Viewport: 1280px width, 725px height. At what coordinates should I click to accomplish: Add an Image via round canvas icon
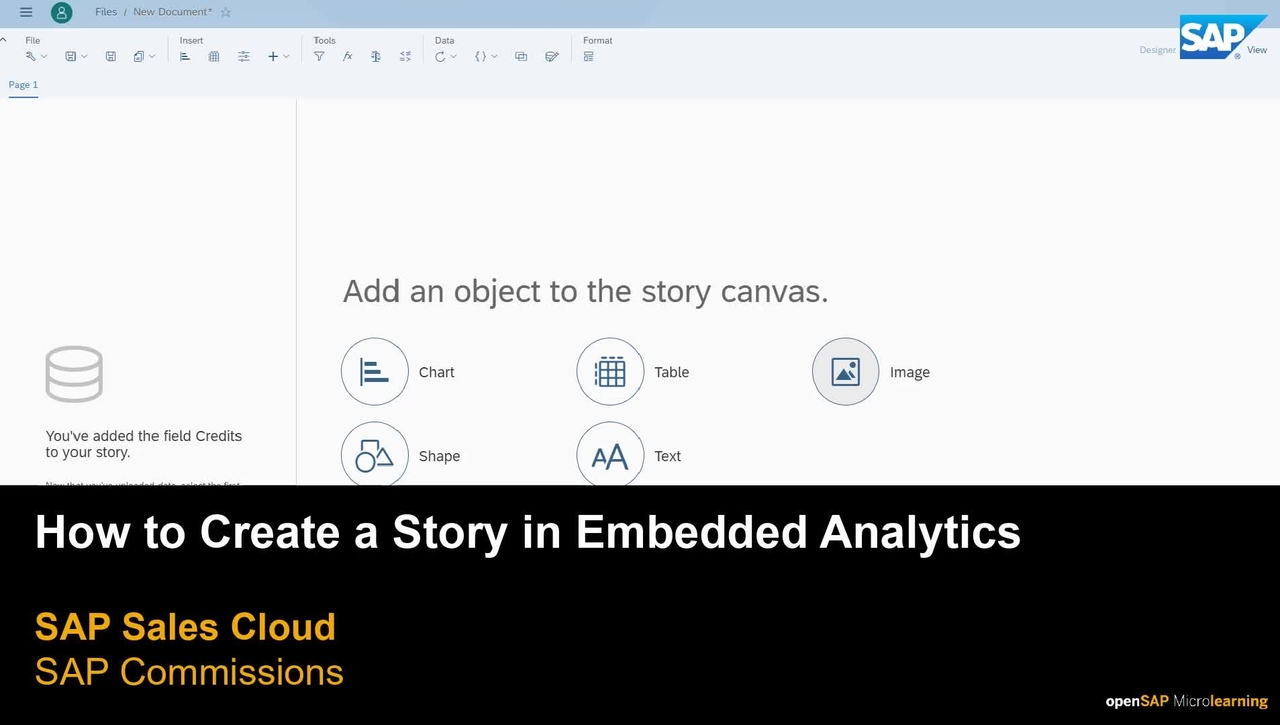pyautogui.click(x=846, y=372)
